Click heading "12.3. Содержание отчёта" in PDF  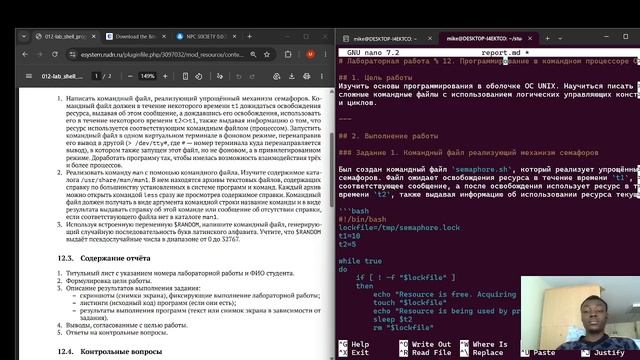point(104,258)
